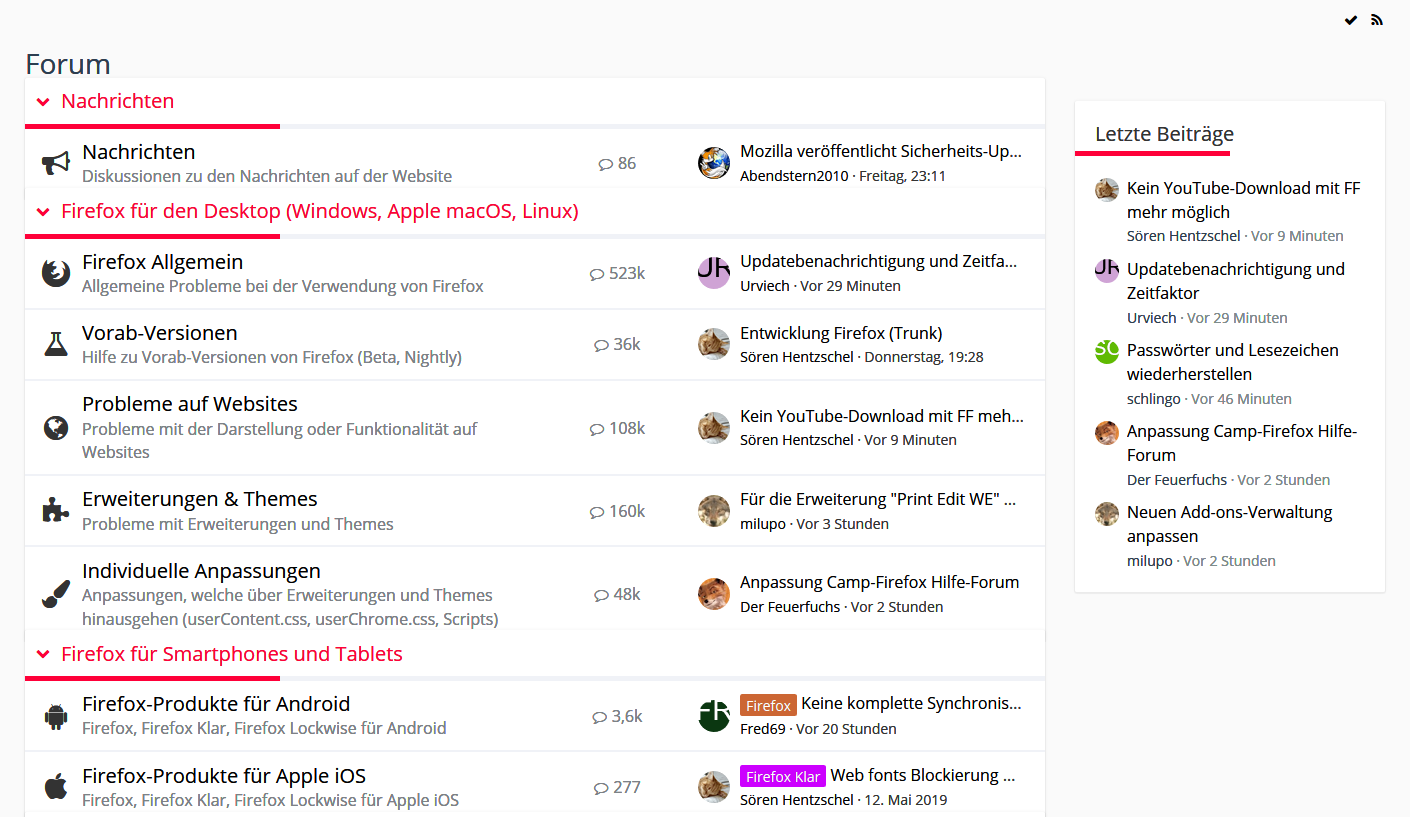The width and height of the screenshot is (1410, 817).
Task: Open Firefox-Produkte für Apple iOS forum
Action: 224,776
